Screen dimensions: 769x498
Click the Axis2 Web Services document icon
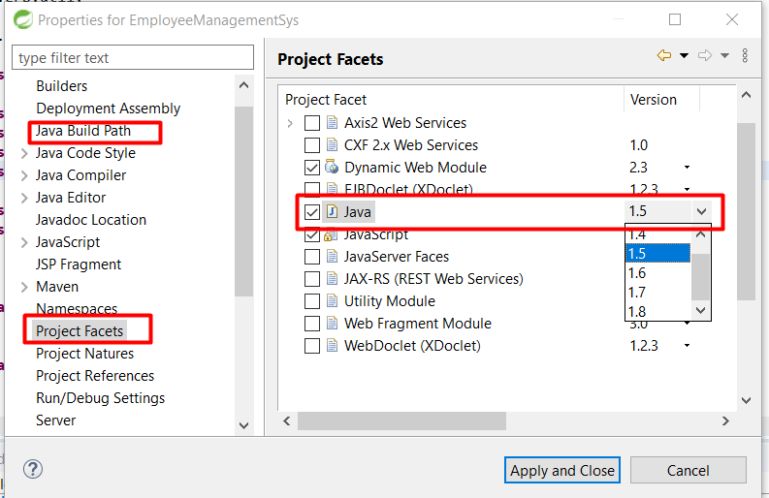tap(332, 122)
